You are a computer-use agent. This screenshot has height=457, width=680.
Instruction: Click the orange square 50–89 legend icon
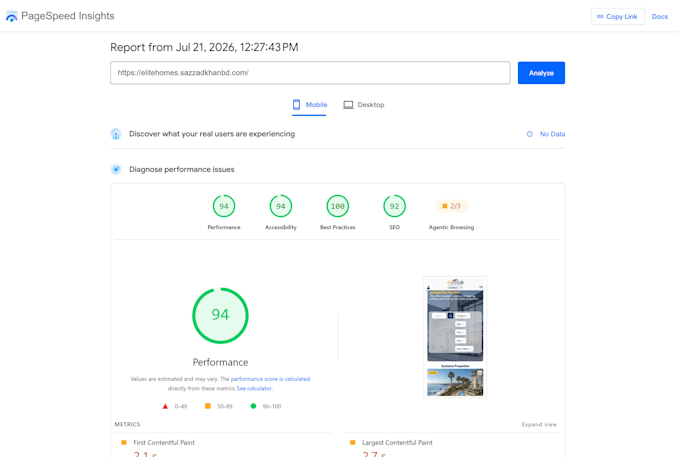(208, 406)
